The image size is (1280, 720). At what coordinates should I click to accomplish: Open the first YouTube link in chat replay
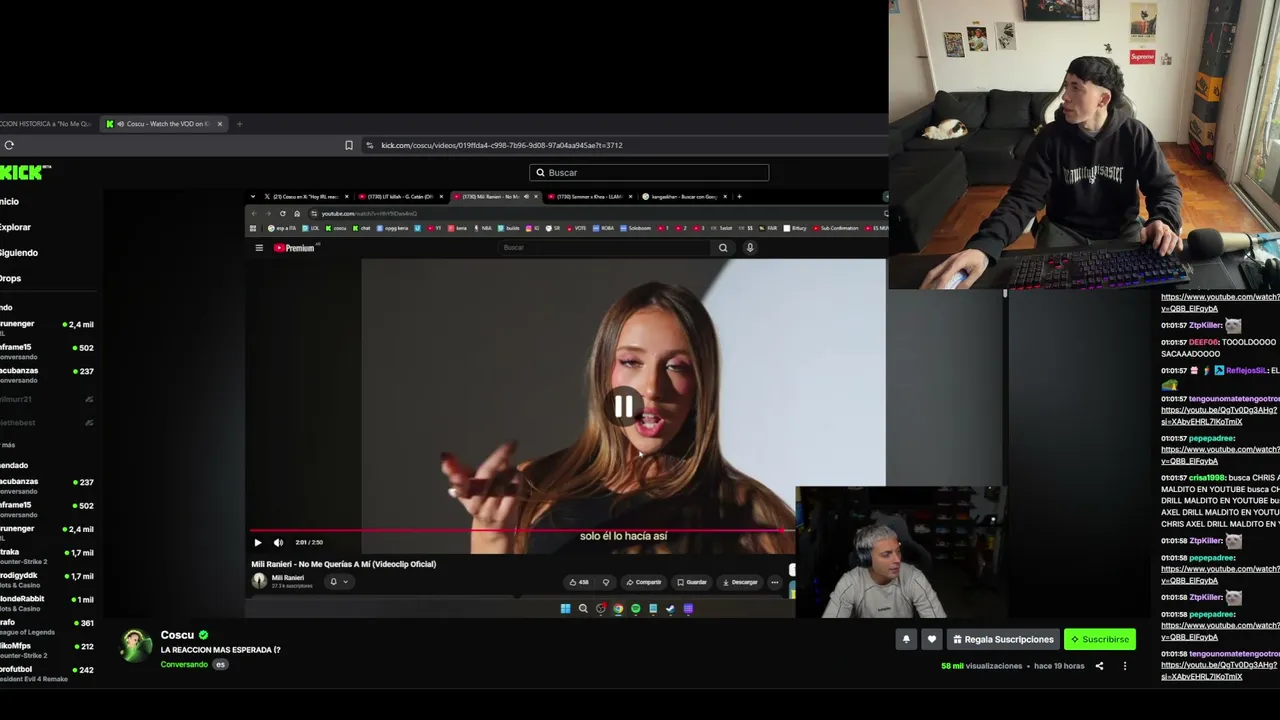pyautogui.click(x=1220, y=303)
